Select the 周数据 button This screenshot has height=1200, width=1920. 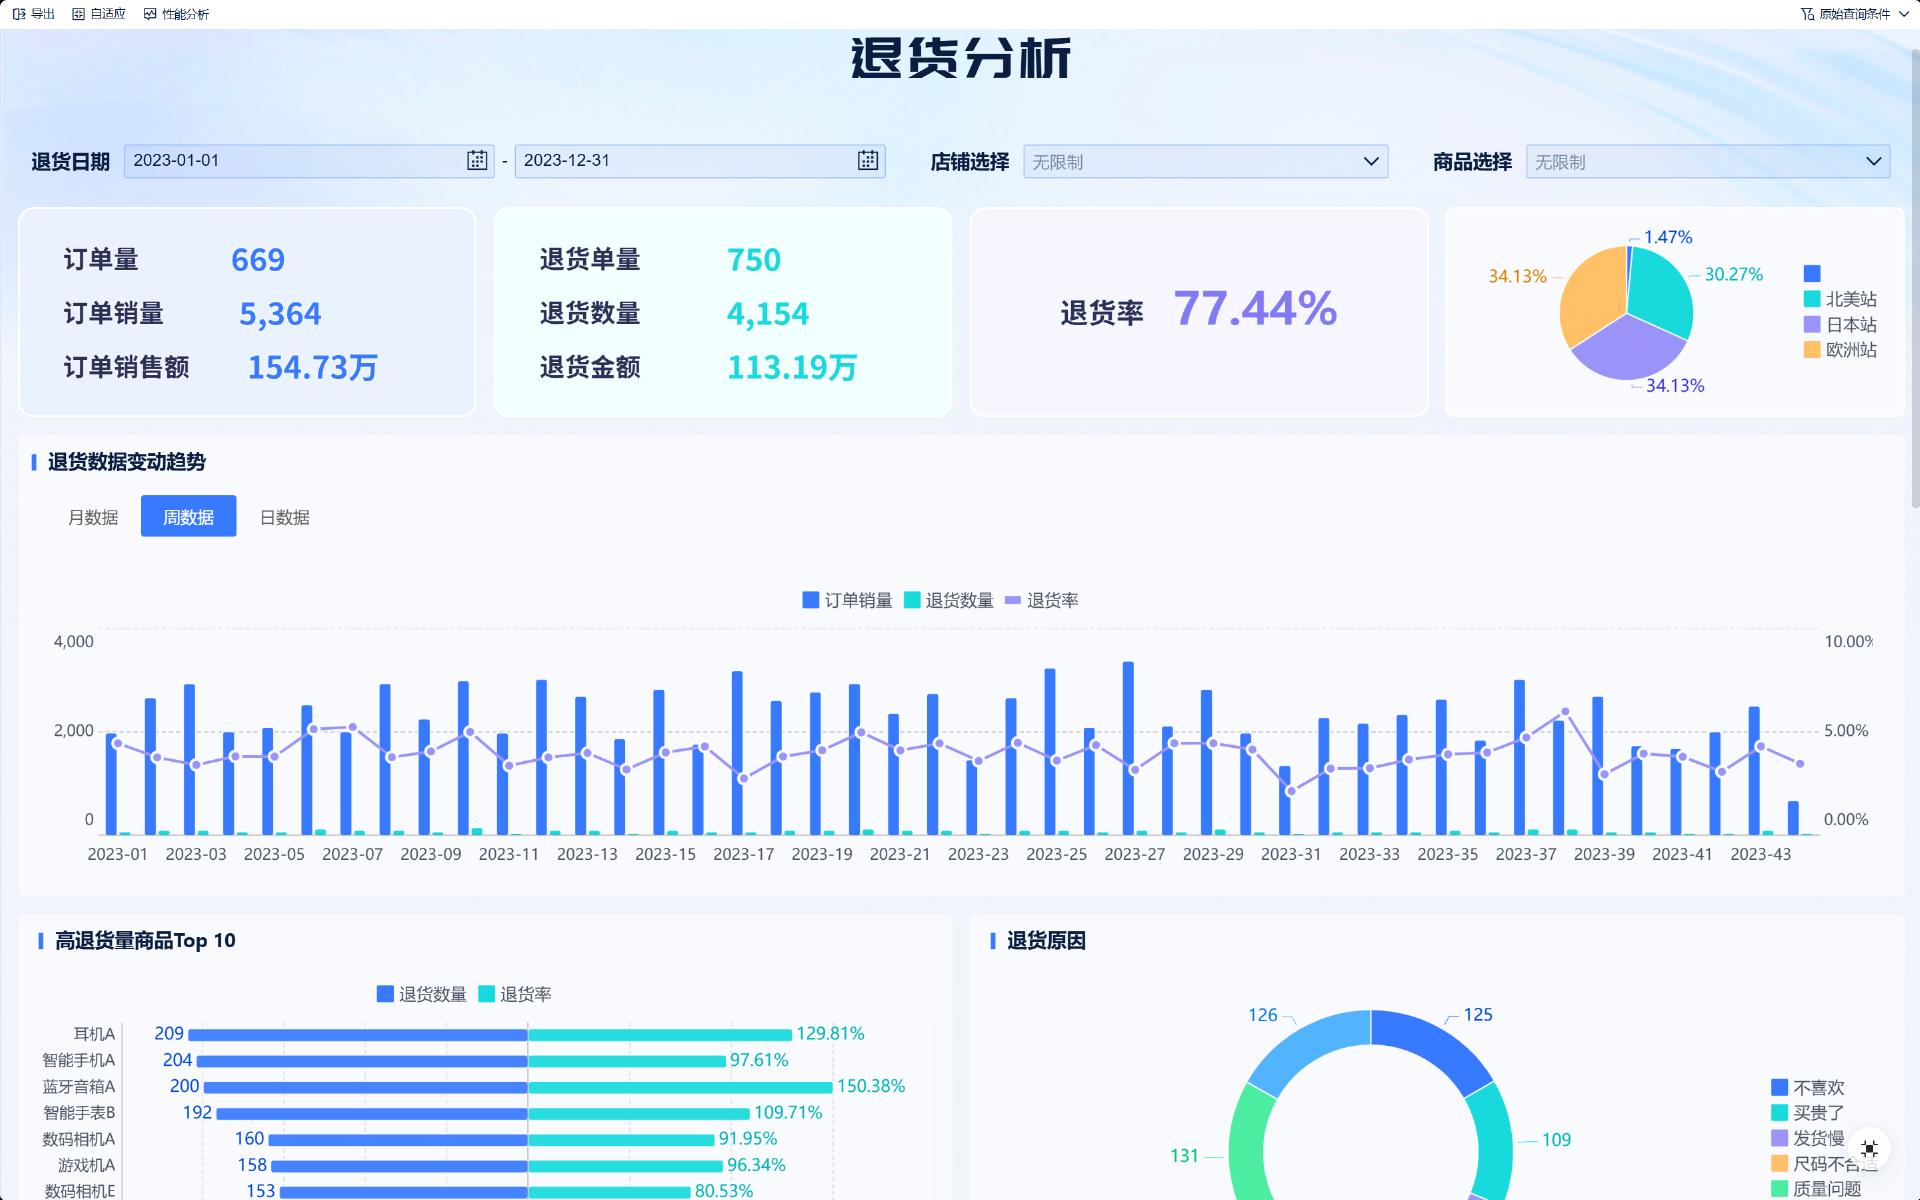tap(188, 517)
